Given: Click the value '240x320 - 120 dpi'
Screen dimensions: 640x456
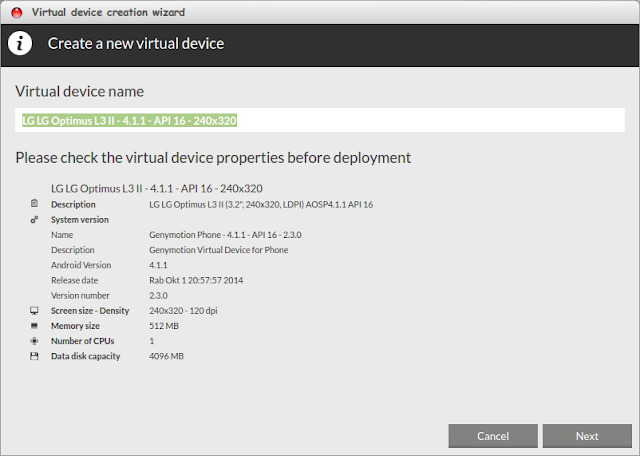Looking at the screenshot, I should point(183,311).
